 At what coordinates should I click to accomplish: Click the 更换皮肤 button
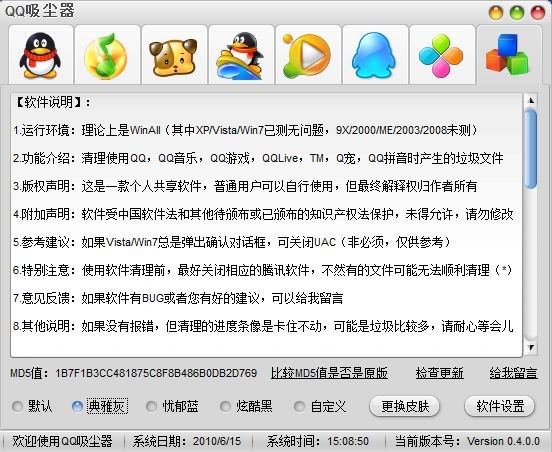pyautogui.click(x=404, y=406)
